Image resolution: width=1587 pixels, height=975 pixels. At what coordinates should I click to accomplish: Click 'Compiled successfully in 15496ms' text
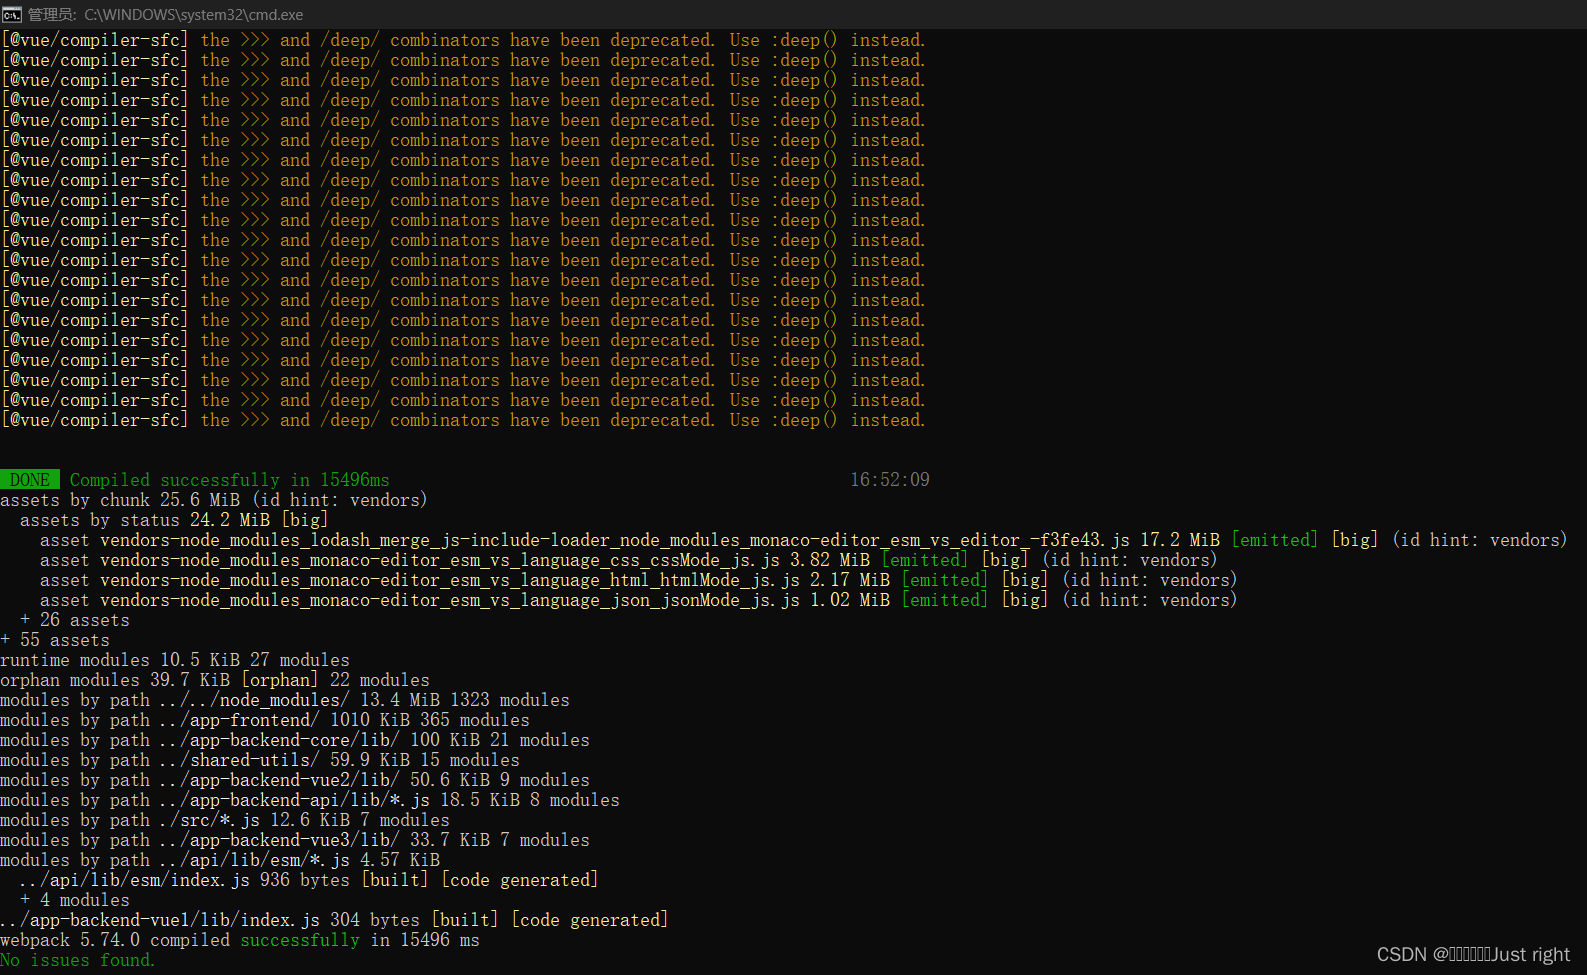(229, 480)
